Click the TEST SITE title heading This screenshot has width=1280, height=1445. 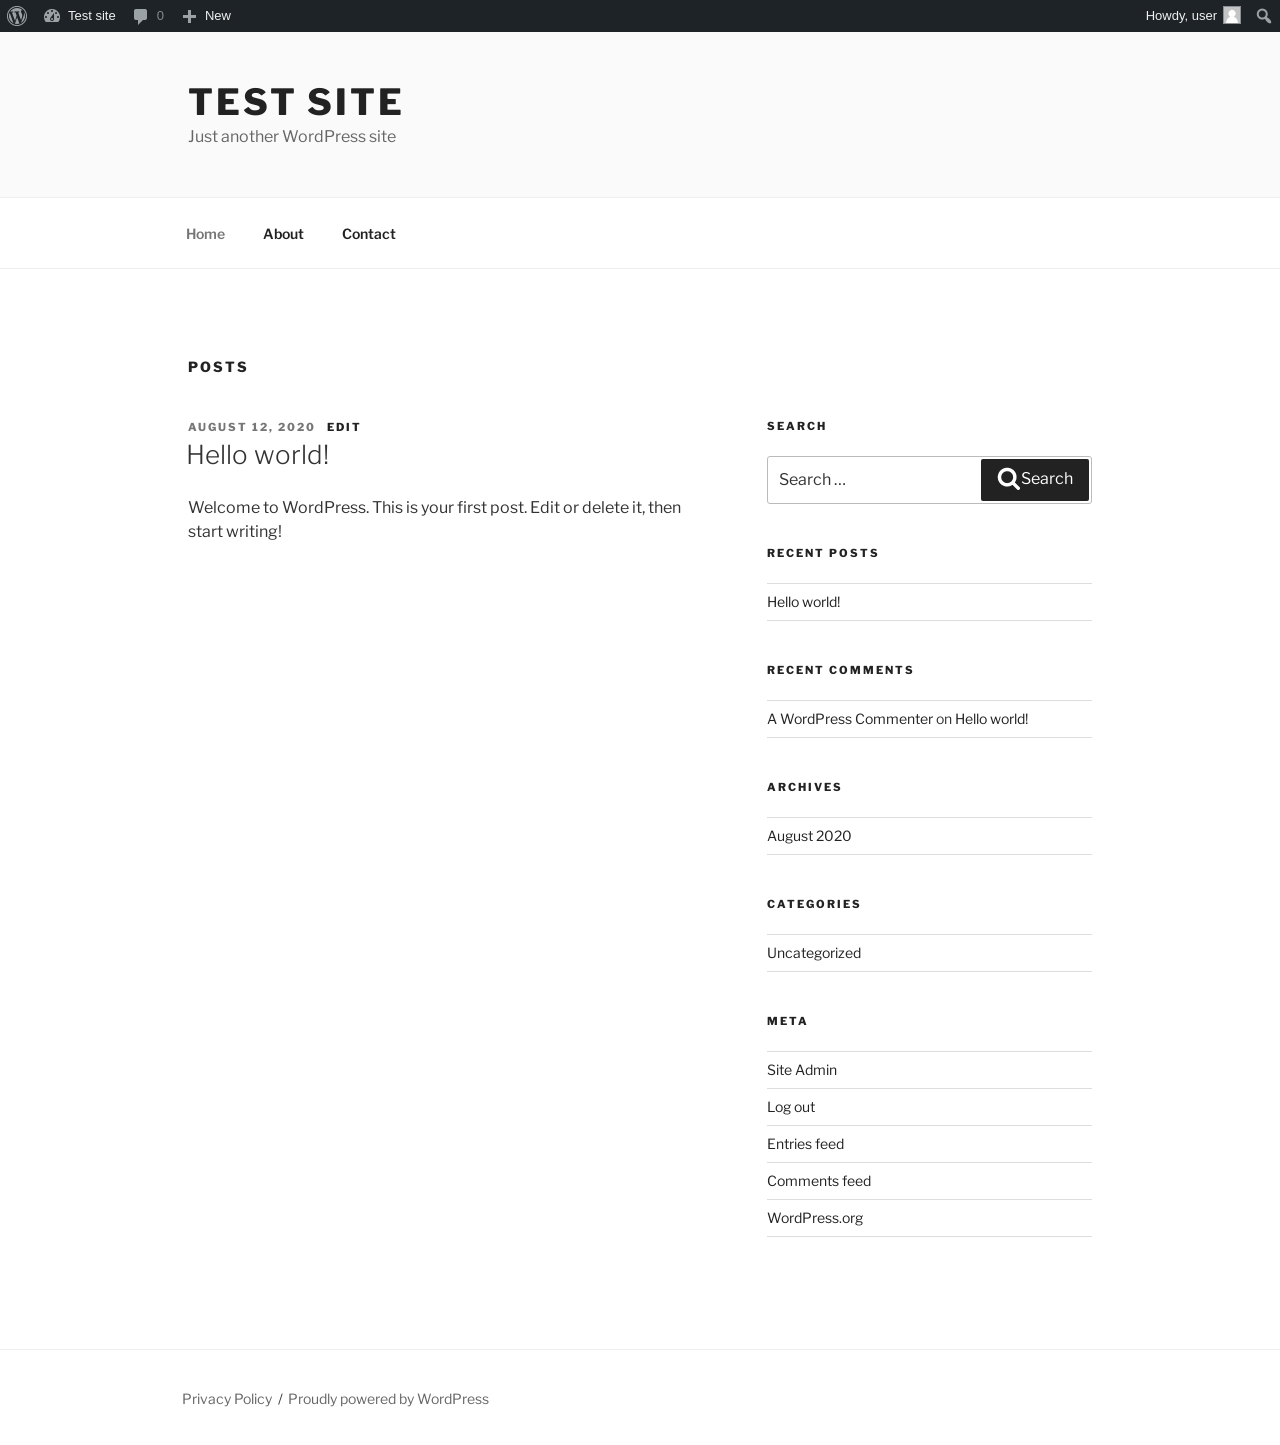[x=295, y=102]
